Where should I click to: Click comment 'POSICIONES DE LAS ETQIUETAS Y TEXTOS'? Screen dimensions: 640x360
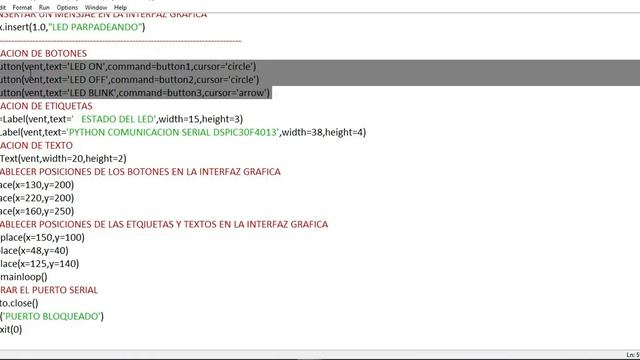(x=164, y=224)
